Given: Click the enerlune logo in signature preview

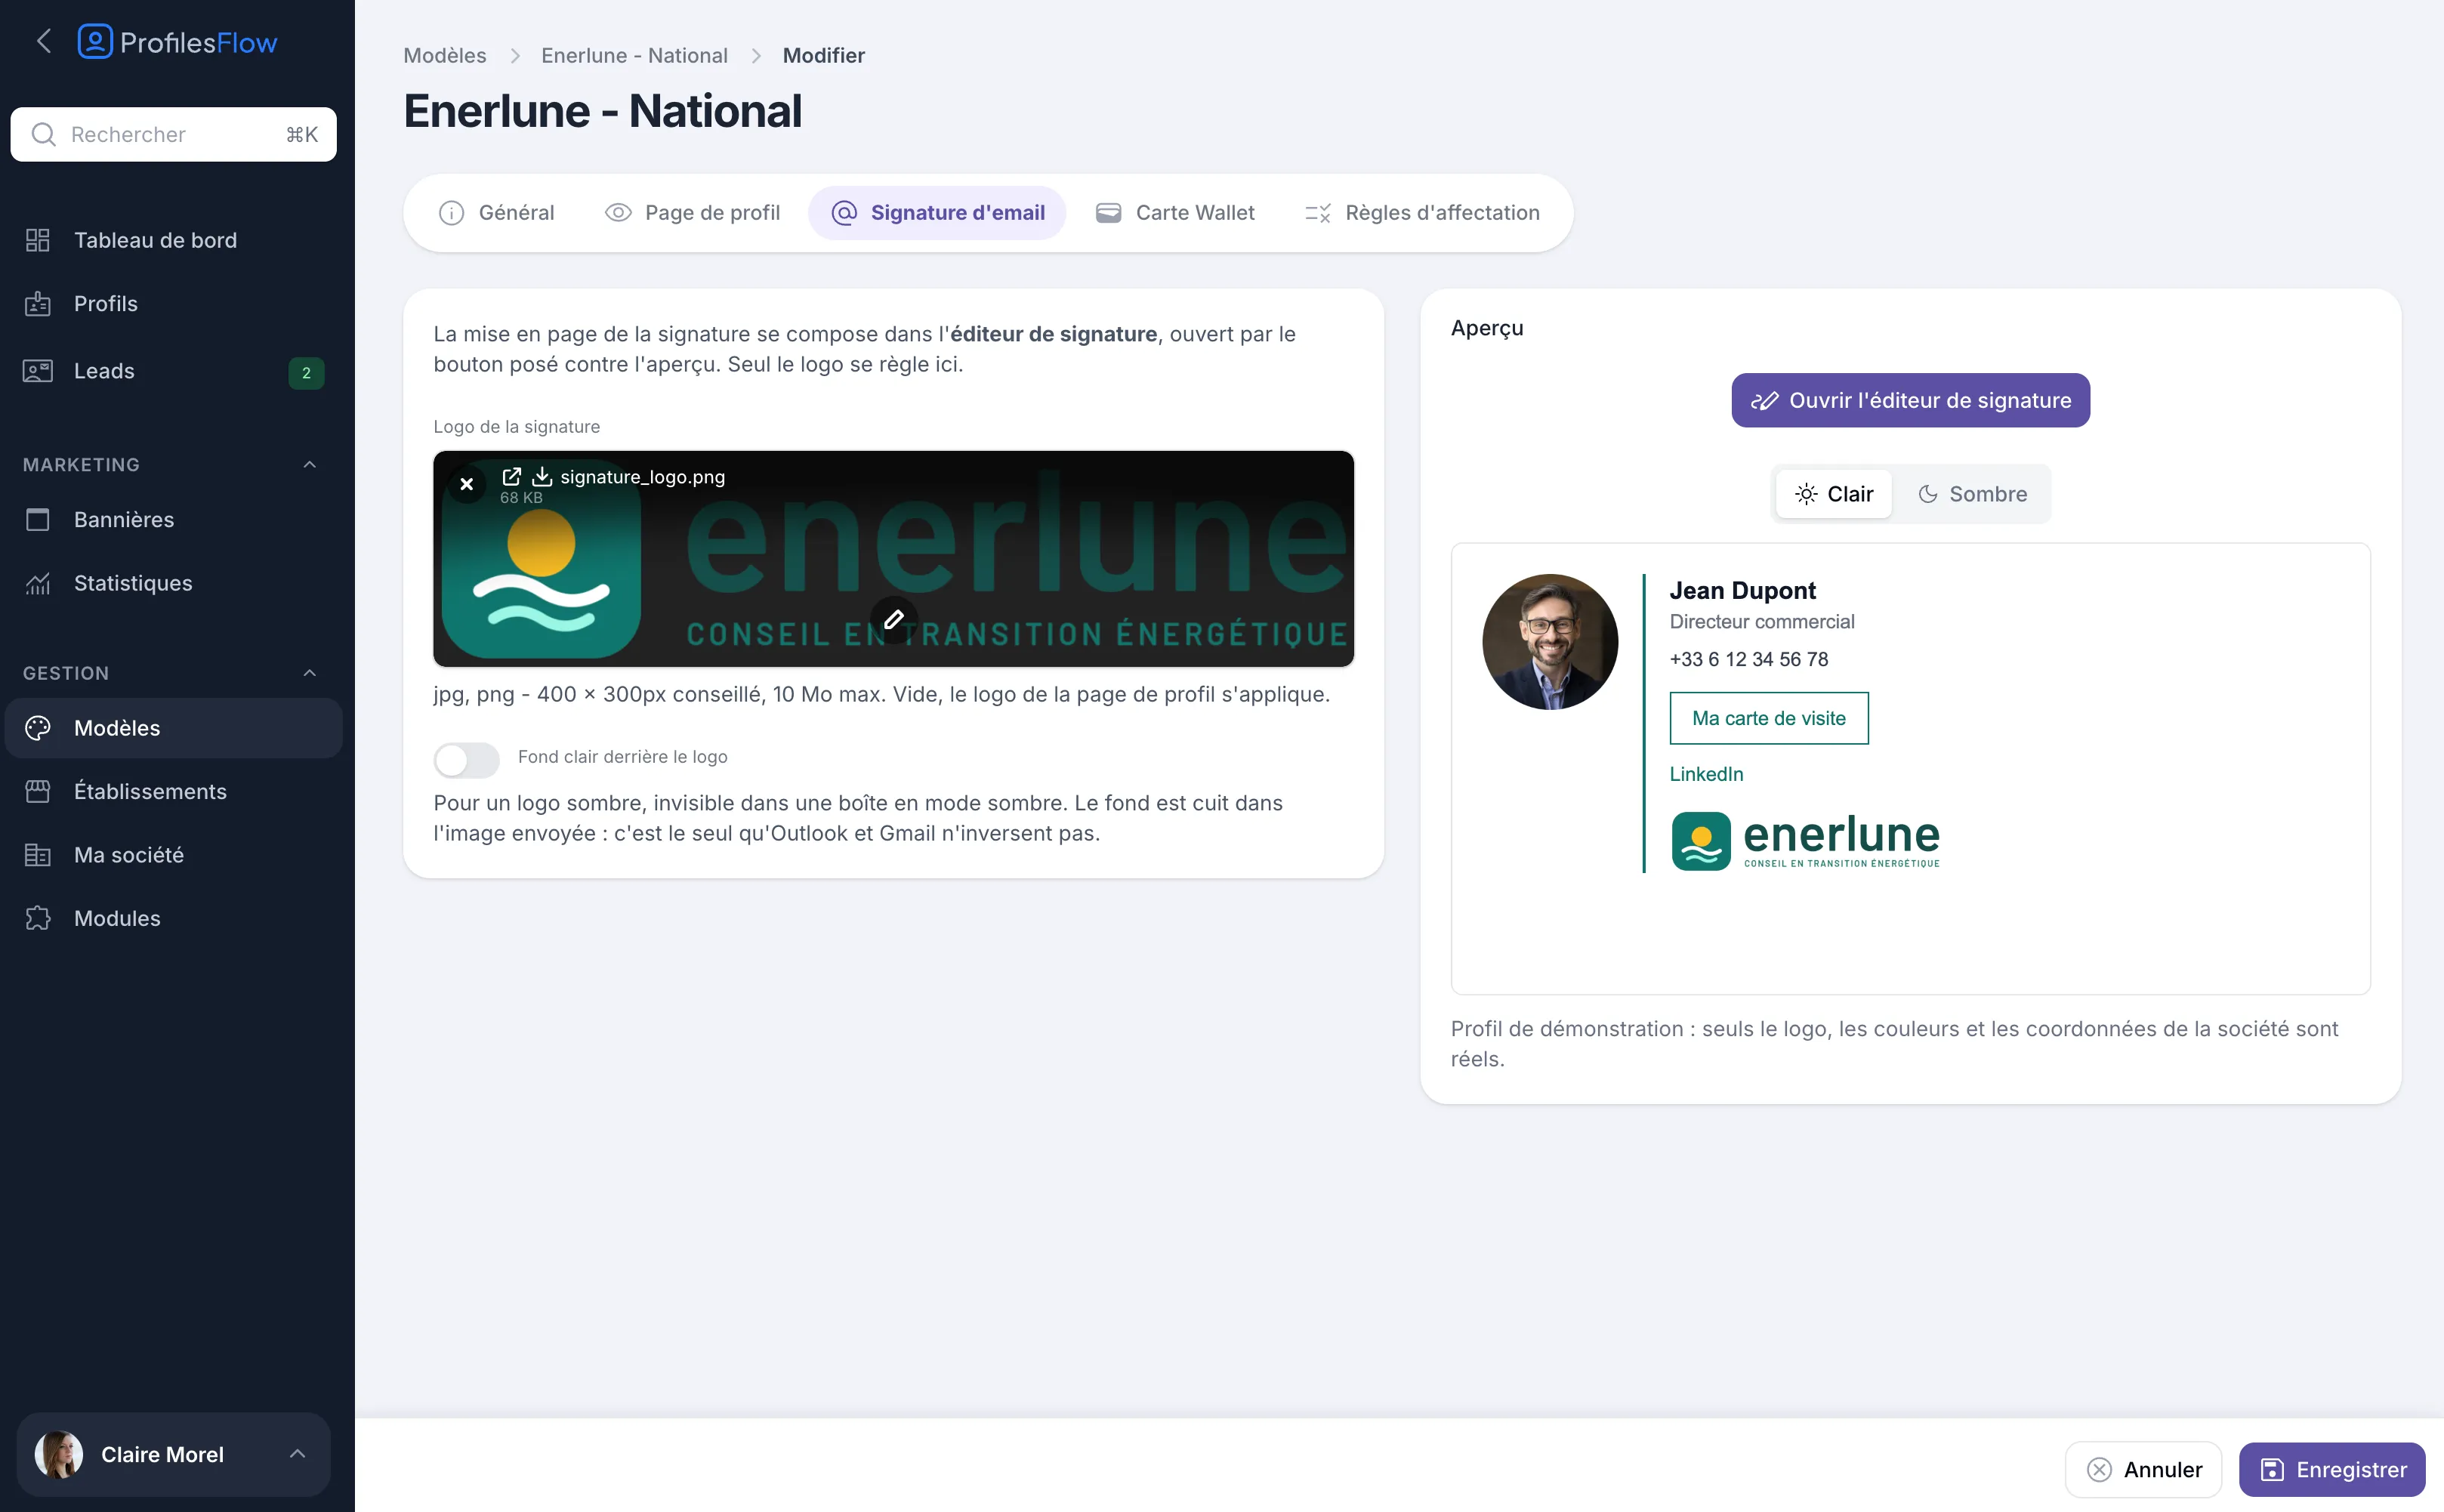Looking at the screenshot, I should click(x=1806, y=841).
